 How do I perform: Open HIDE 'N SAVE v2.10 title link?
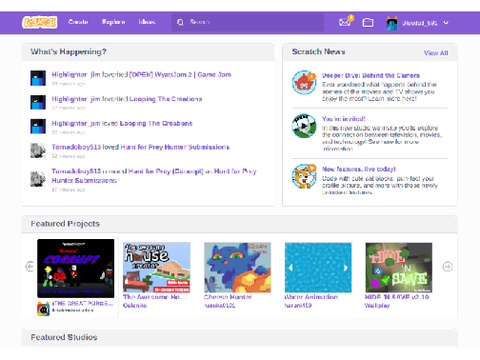coord(397,297)
